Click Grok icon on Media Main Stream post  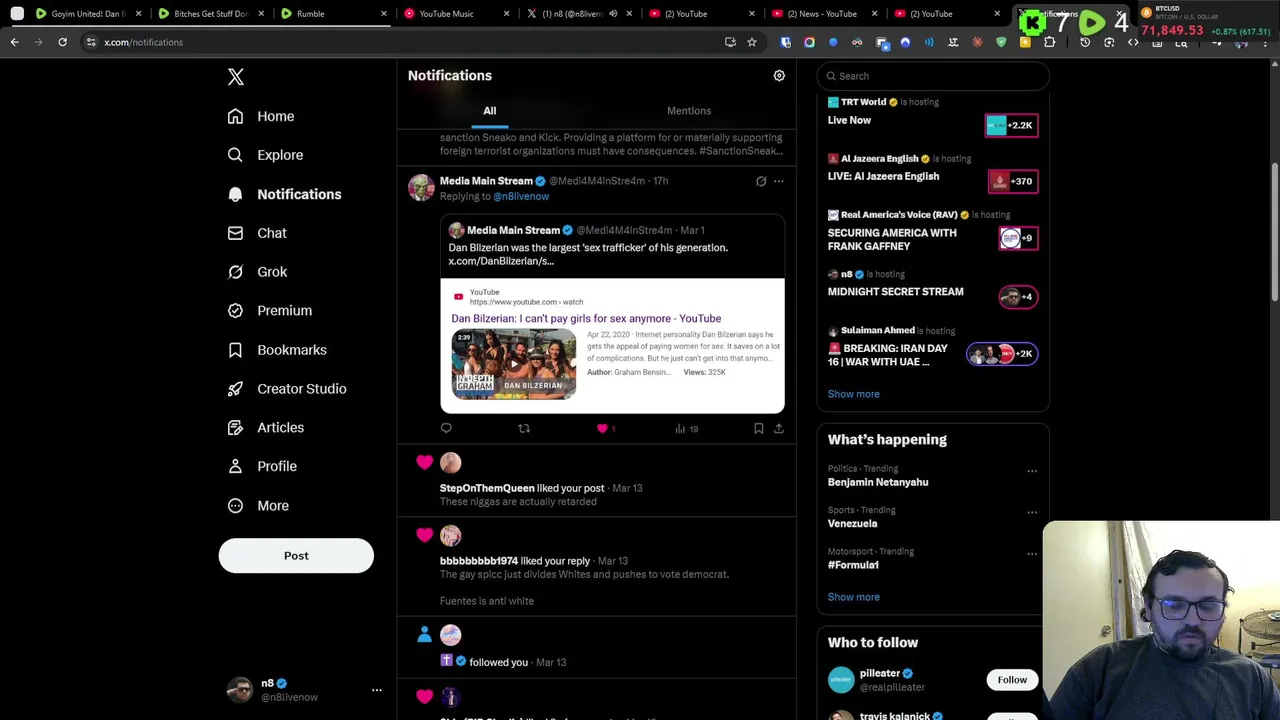(761, 182)
